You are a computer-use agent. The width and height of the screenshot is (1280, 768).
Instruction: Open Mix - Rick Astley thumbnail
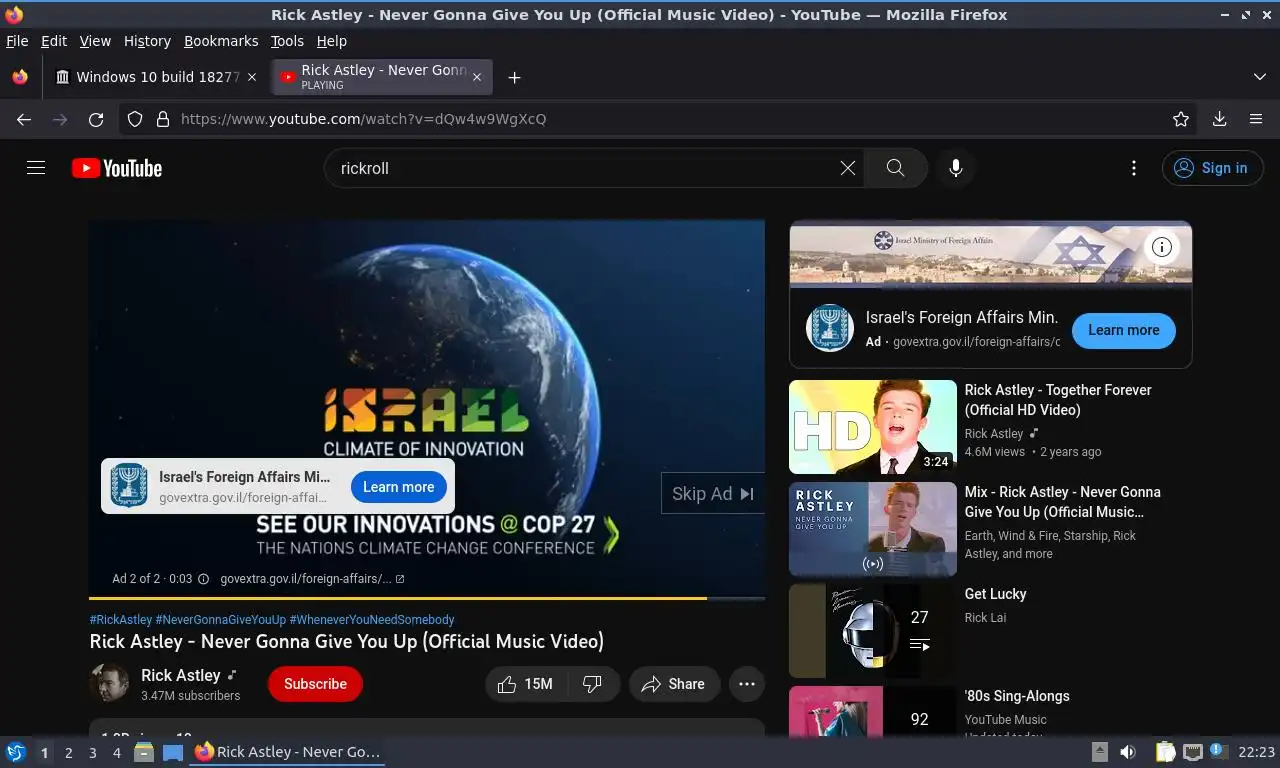[873, 529]
